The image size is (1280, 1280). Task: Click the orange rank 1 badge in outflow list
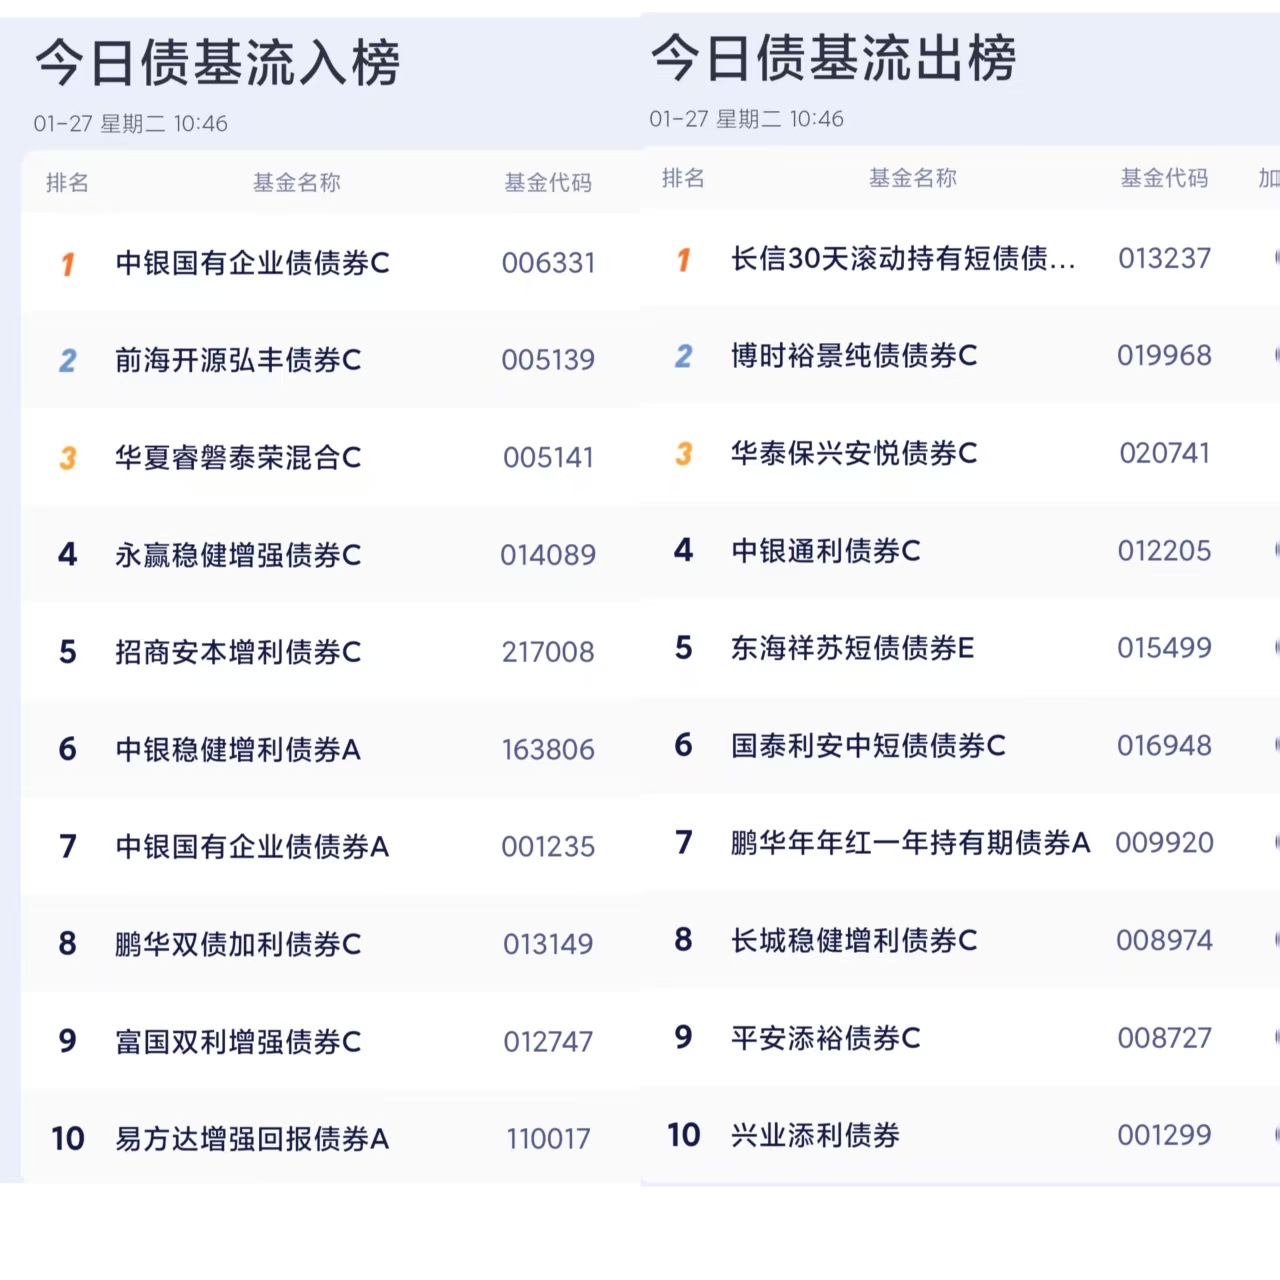683,260
